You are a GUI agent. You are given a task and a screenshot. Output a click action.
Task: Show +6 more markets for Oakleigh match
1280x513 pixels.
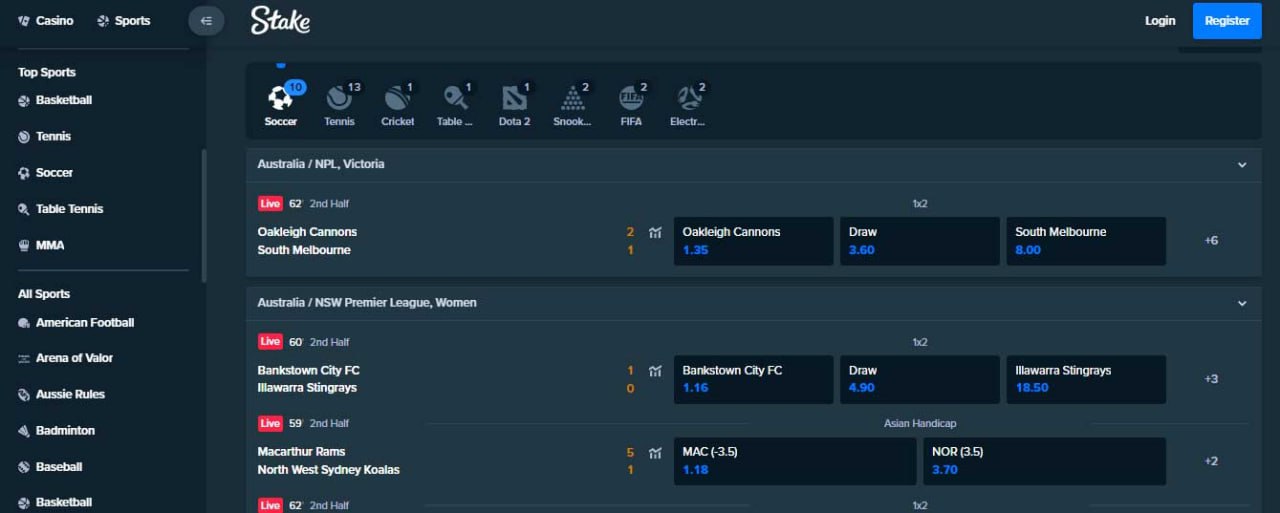(1211, 241)
